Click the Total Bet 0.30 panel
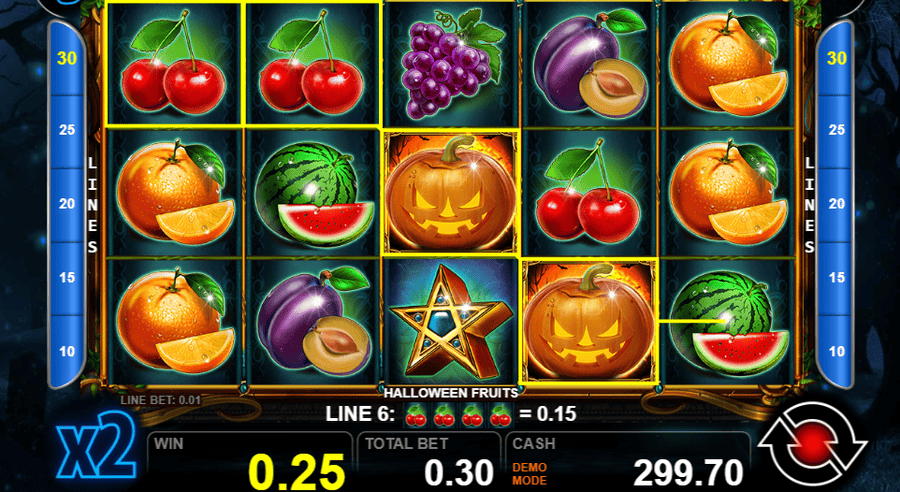Screen dimensions: 900x492 click(429, 462)
